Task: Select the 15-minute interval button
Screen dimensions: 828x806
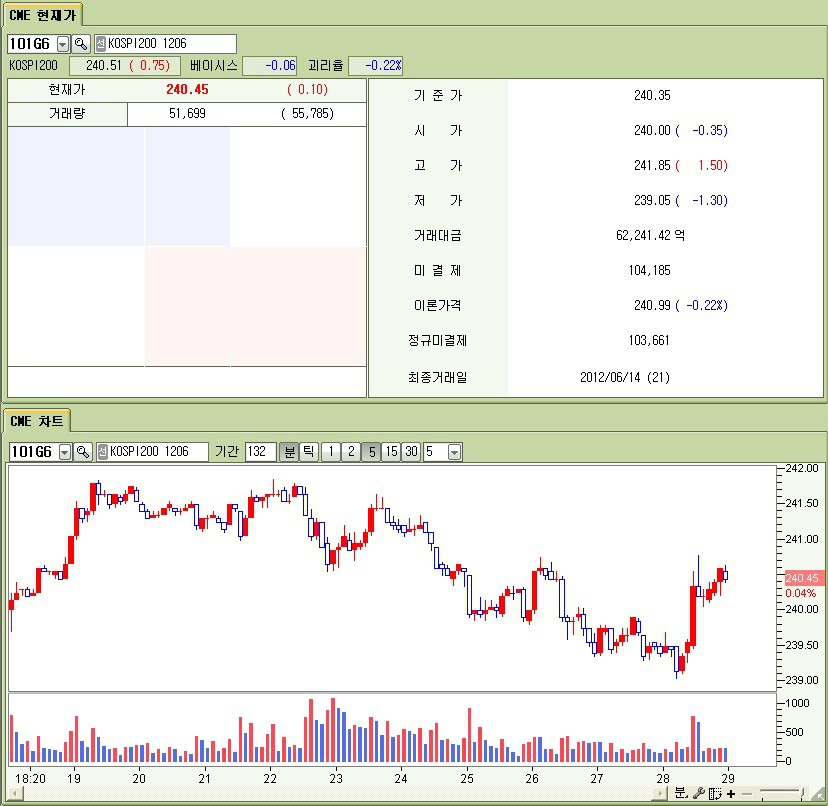Action: click(391, 452)
